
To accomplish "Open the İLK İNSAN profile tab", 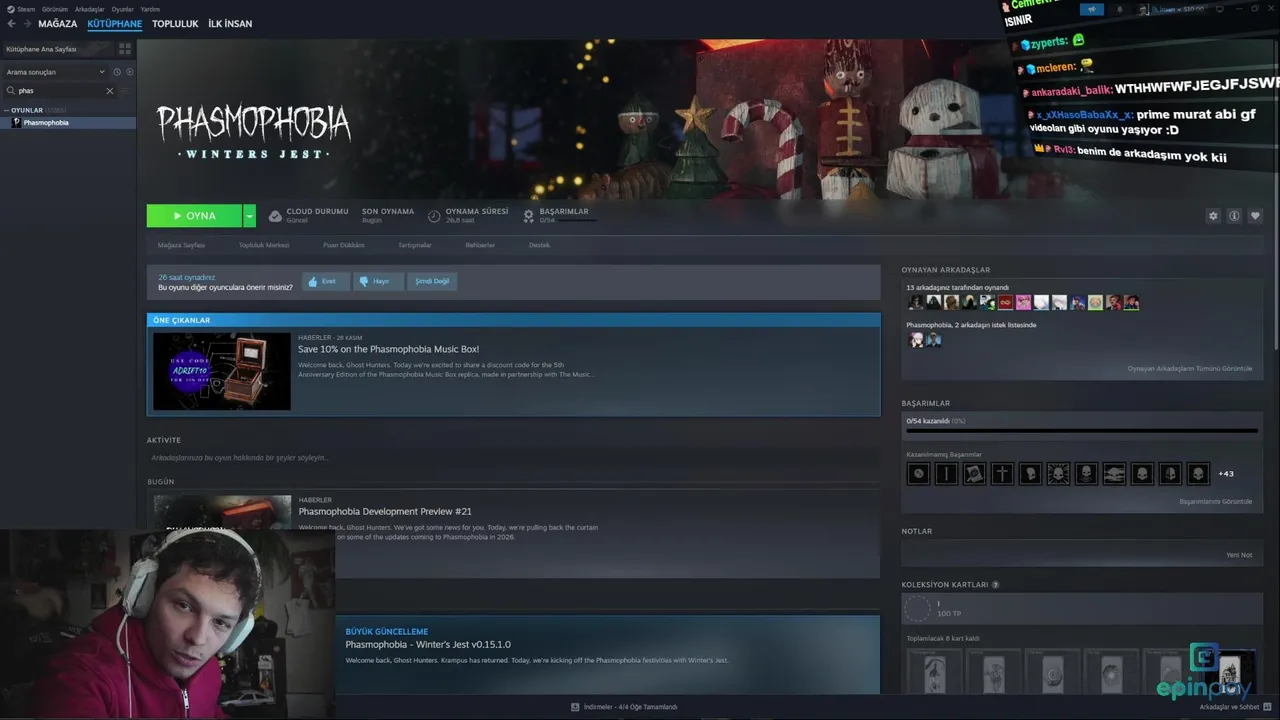I will pos(230,24).
